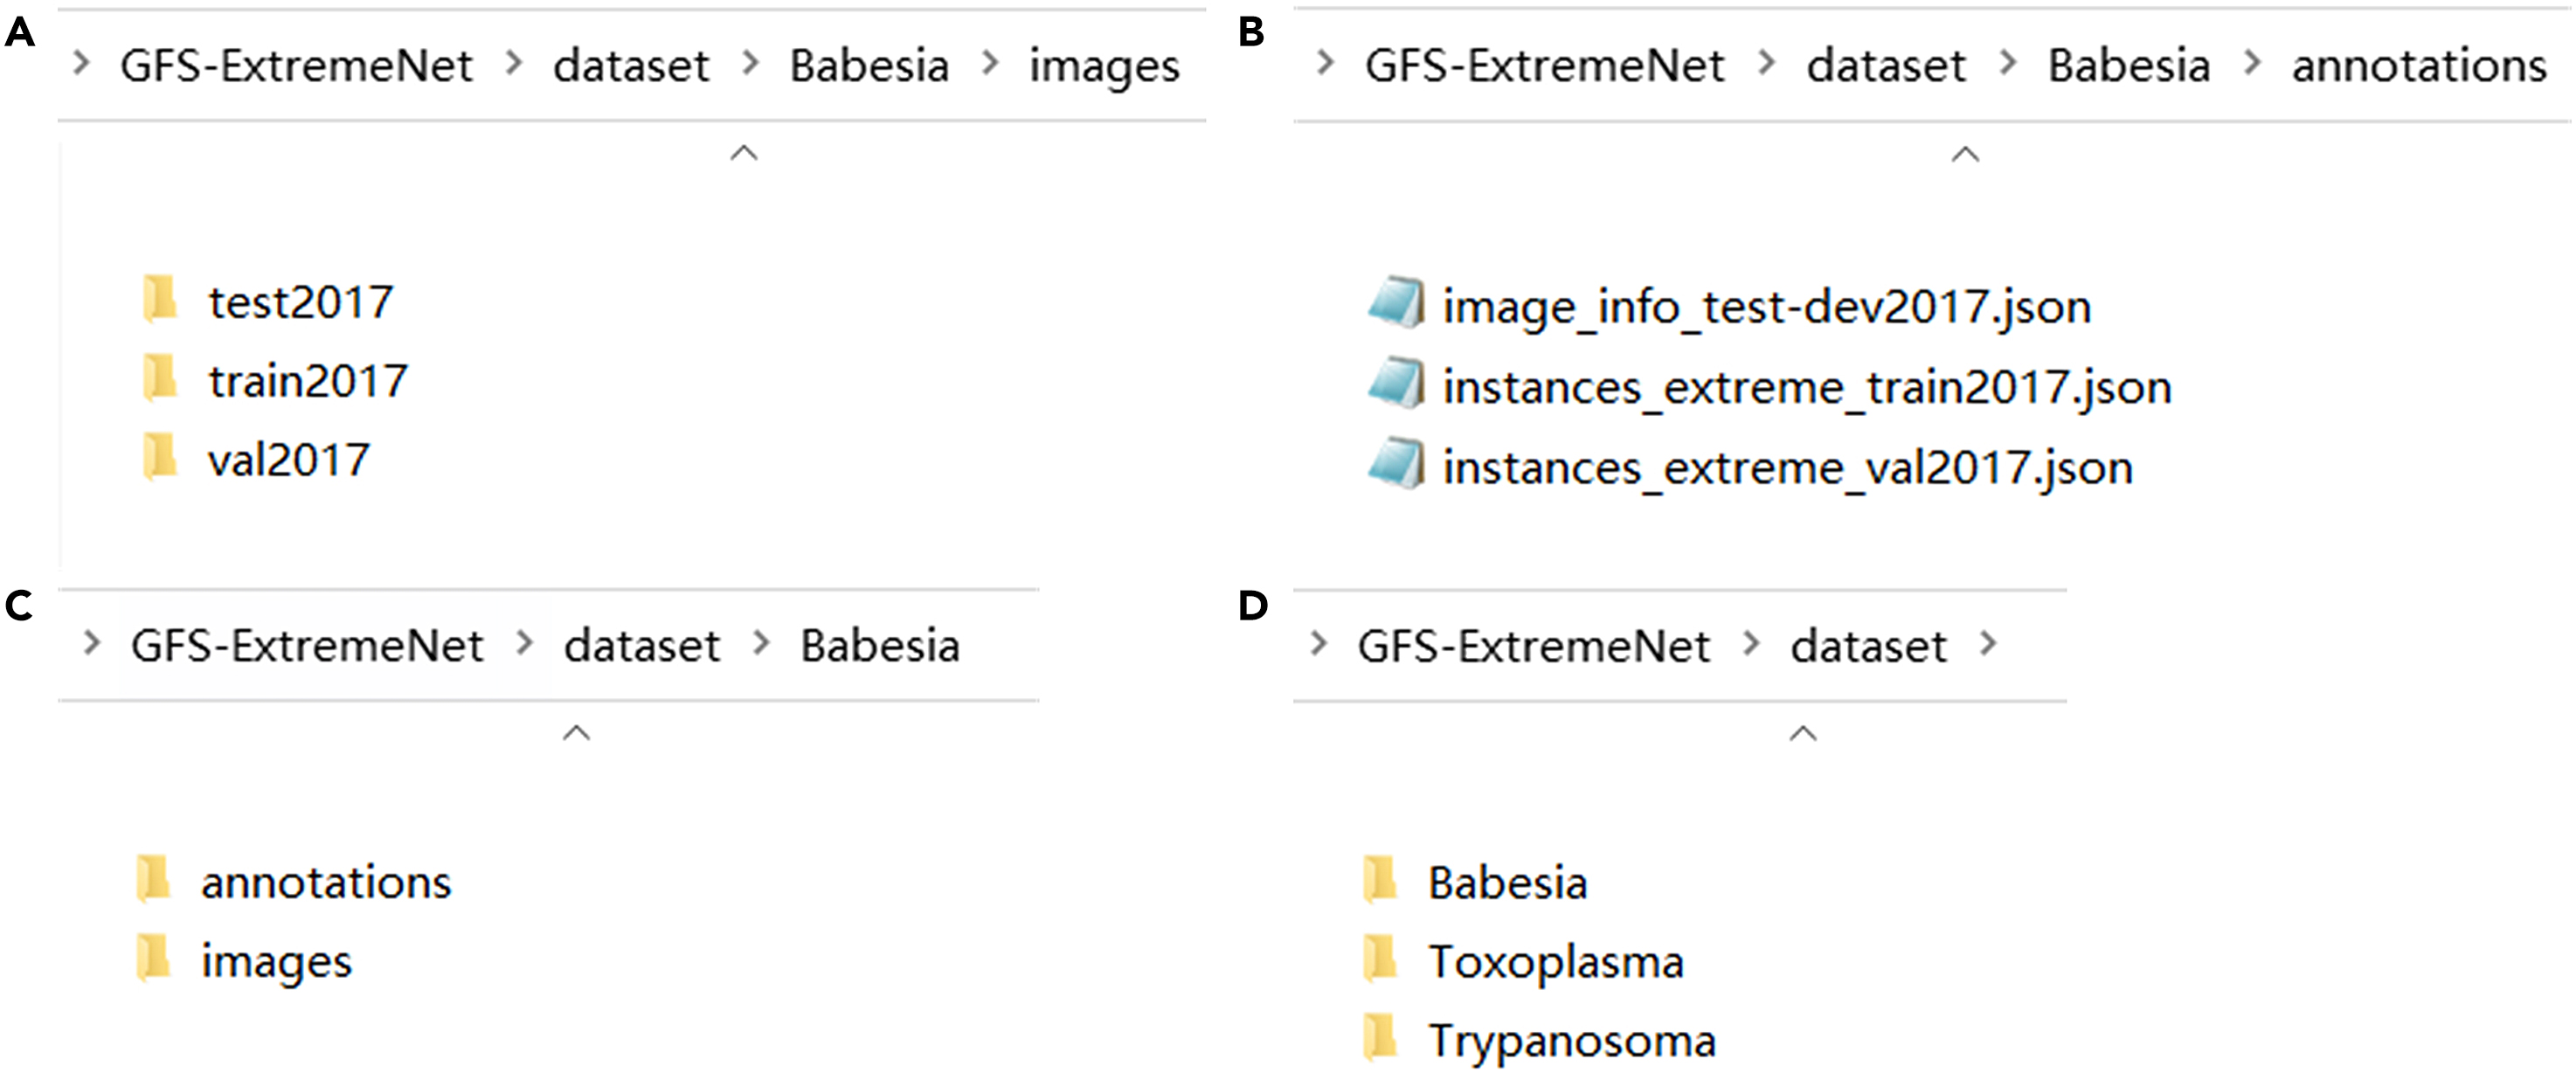
Task: Open instances_extreme_val2017.json file icon
Action: coord(1396,465)
